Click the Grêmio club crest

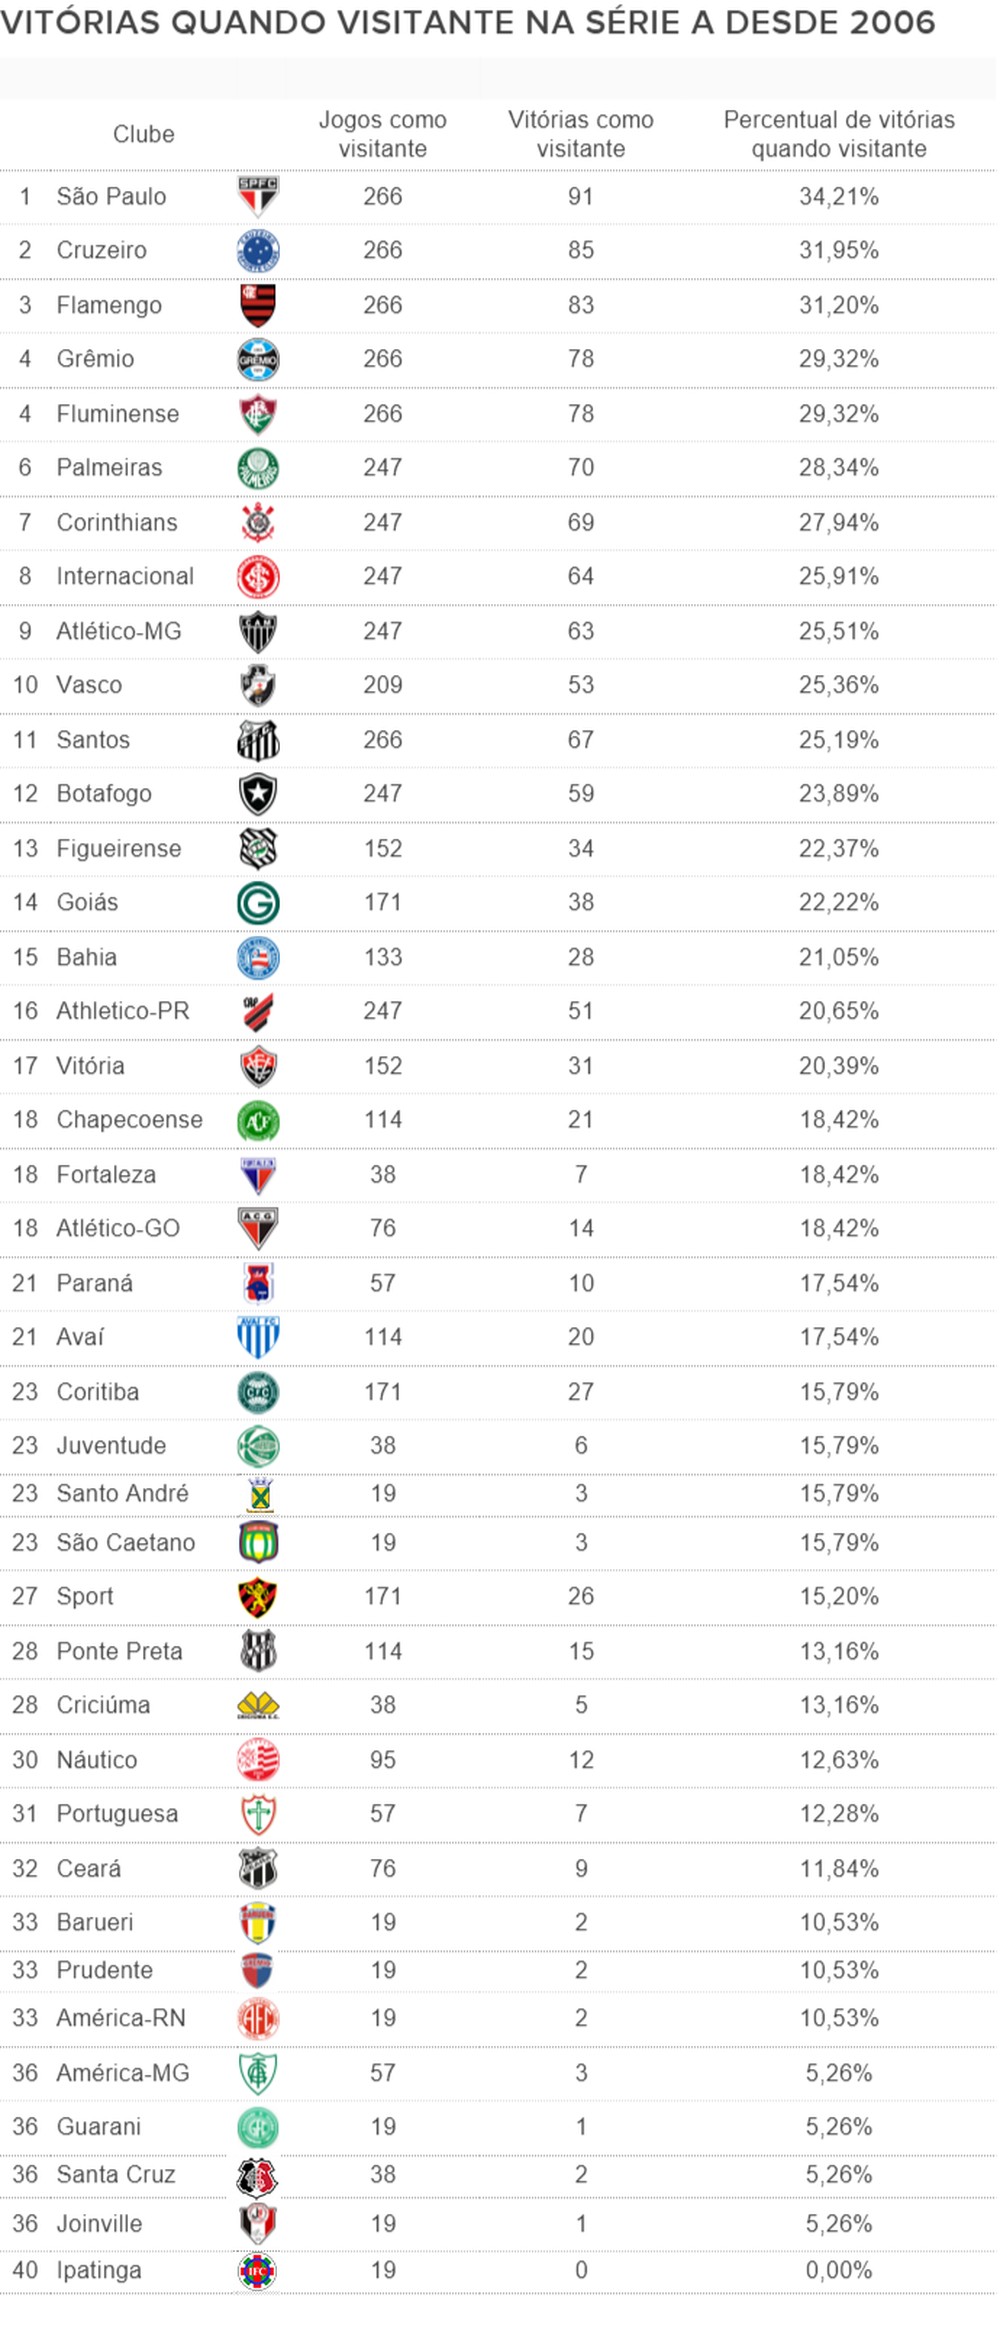[258, 360]
